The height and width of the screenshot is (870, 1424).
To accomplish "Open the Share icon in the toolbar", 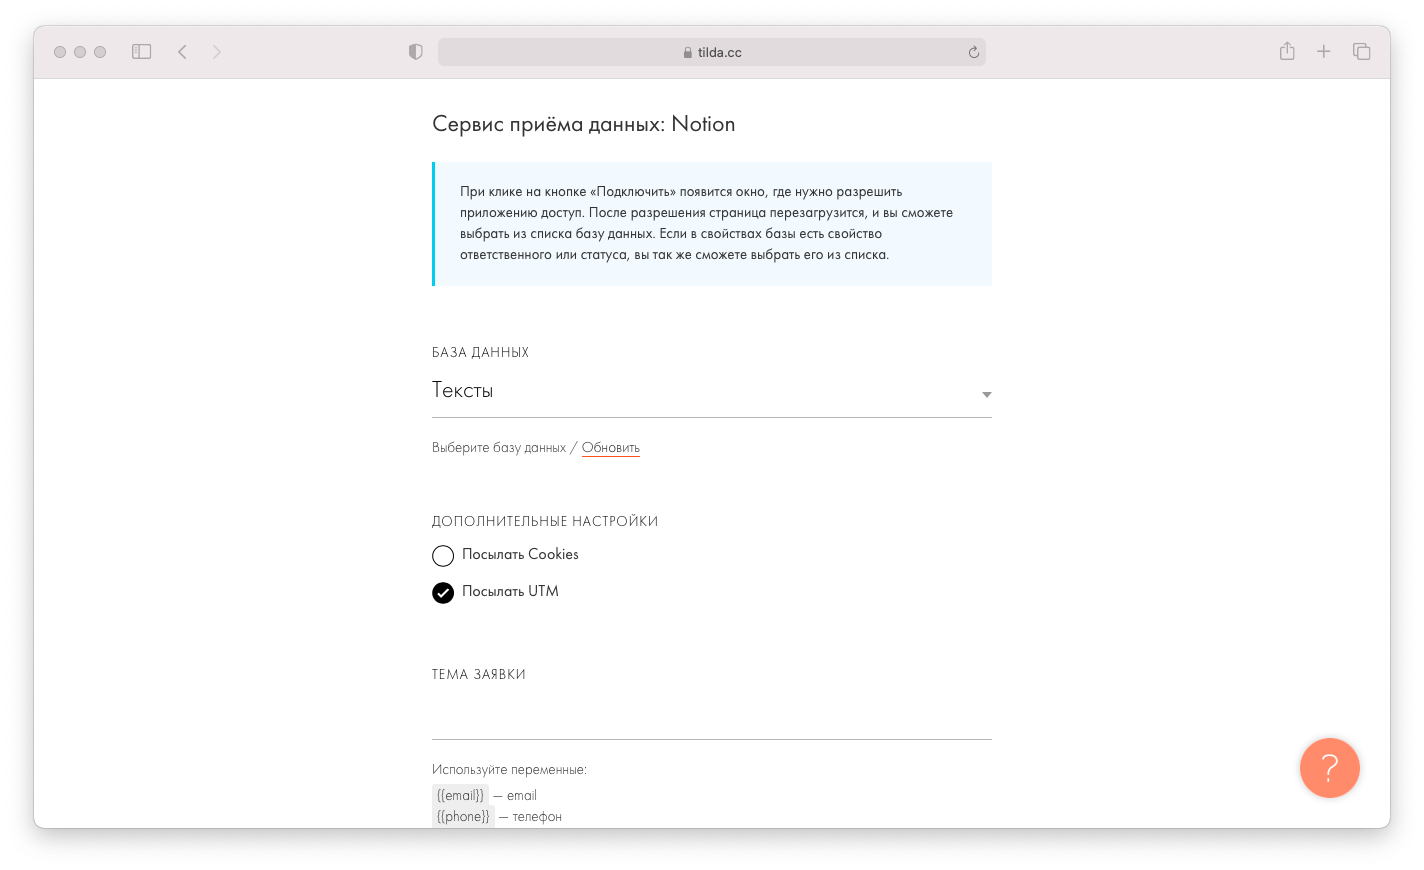I will [x=1287, y=51].
